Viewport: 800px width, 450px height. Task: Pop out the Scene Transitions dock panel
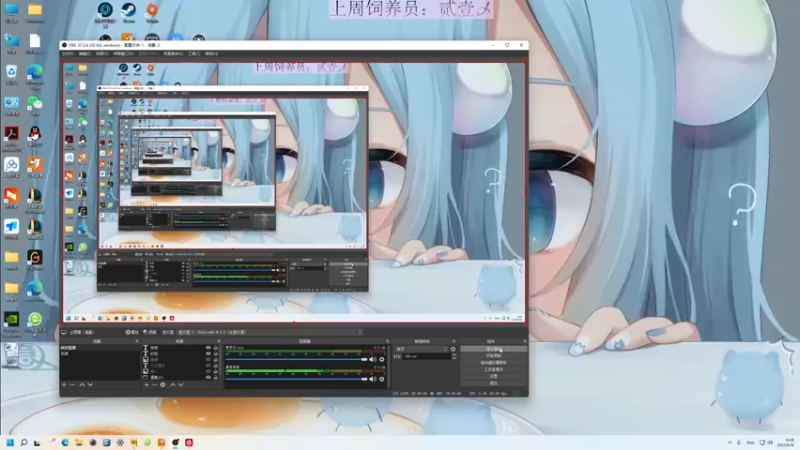click(454, 341)
